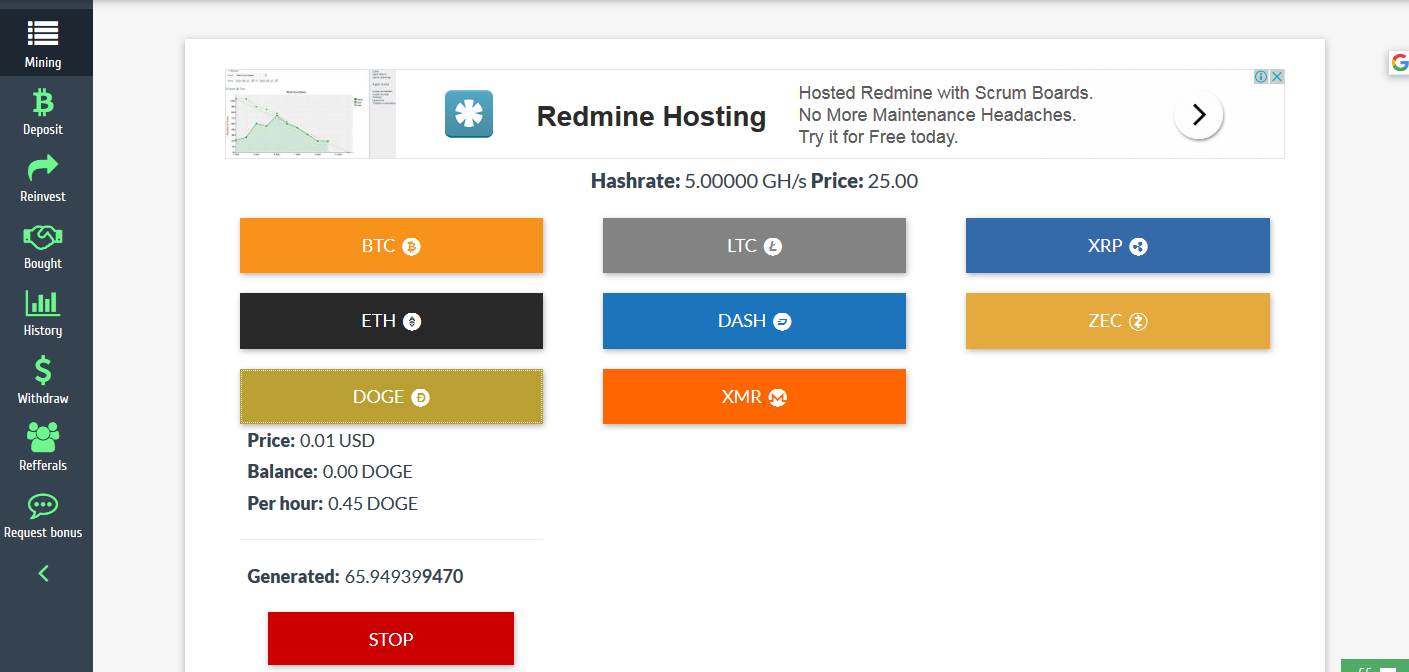
Task: Open ad info icon
Action: (1262, 77)
